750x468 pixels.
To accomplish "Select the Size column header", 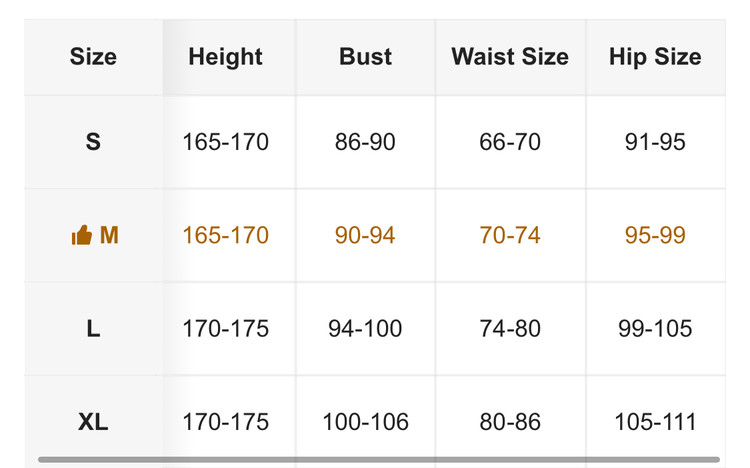I will point(93,56).
